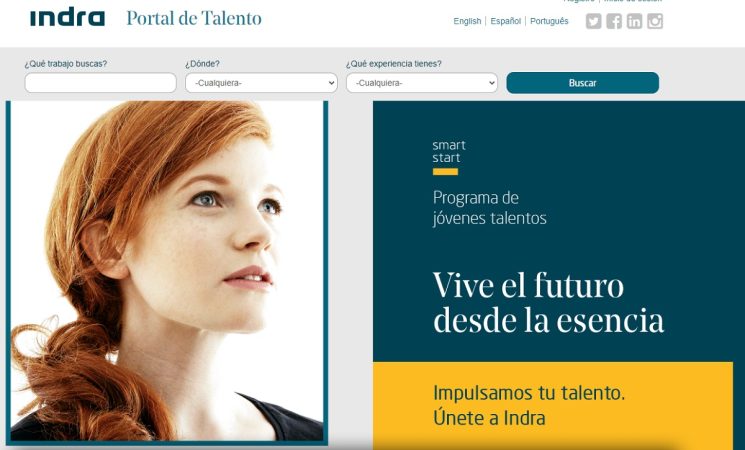Switch site language to Español
The width and height of the screenshot is (745, 450).
(506, 21)
